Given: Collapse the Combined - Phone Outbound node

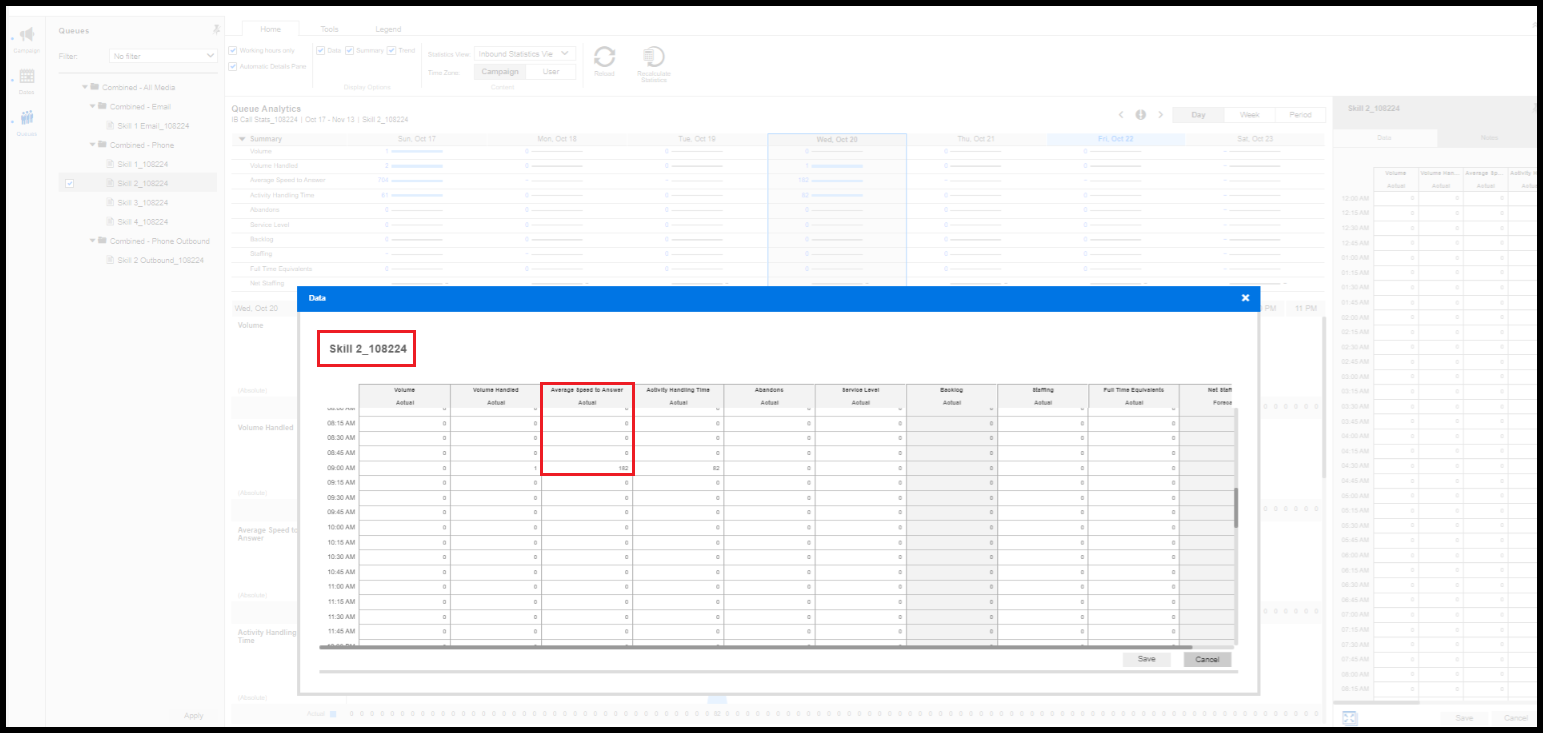Looking at the screenshot, I should point(92,241).
